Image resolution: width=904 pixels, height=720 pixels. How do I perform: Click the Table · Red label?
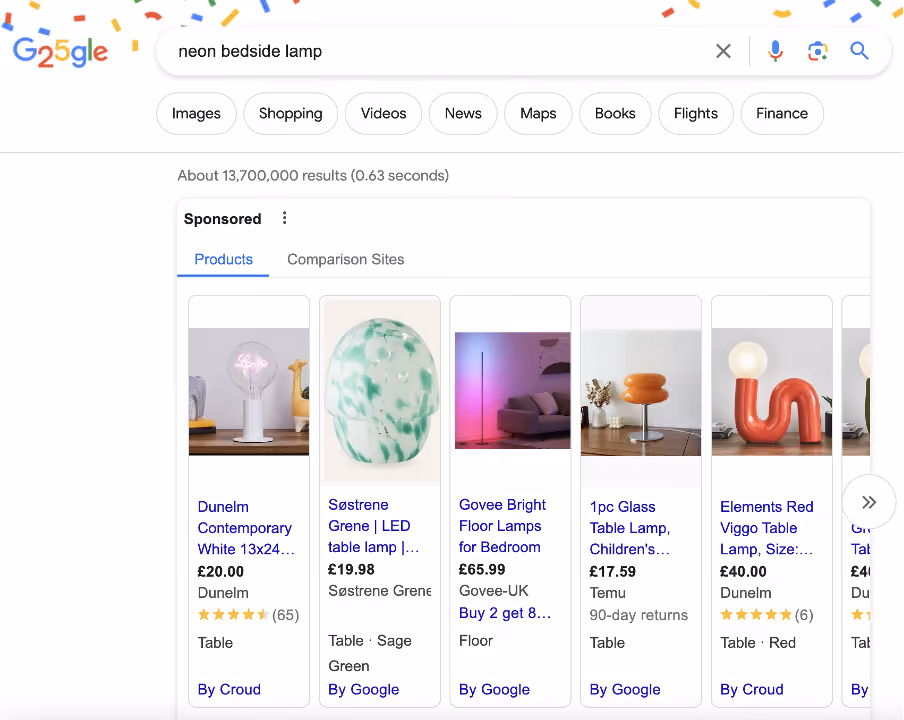(758, 643)
